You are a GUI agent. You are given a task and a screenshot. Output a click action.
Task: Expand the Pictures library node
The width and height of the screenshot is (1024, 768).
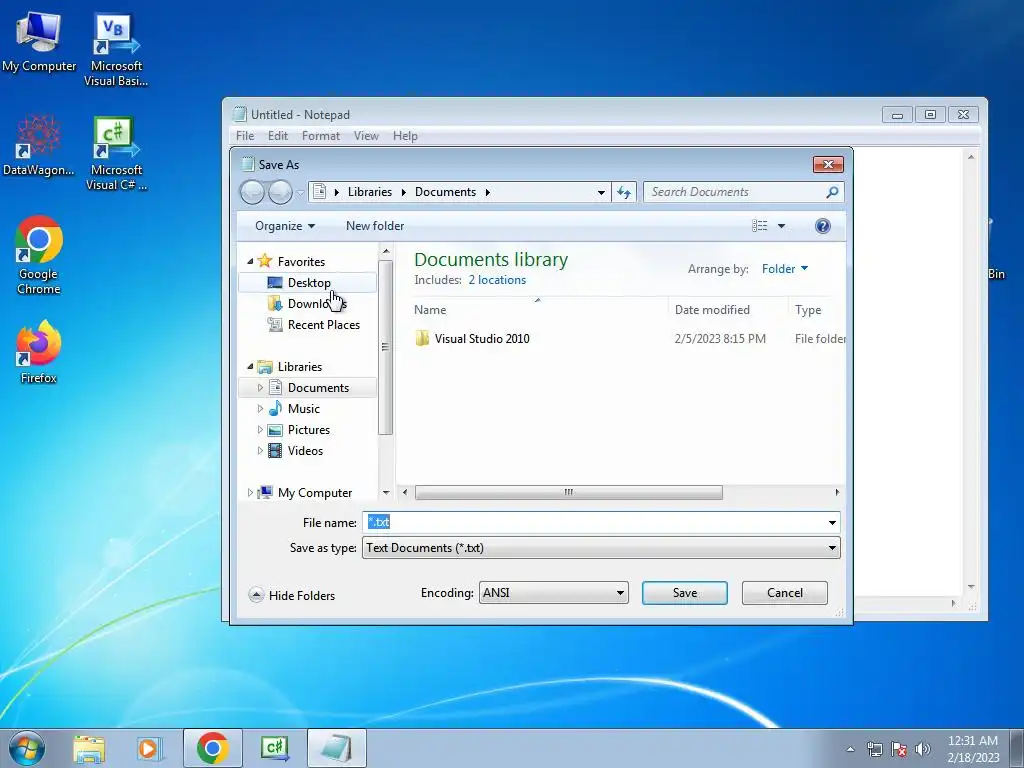(x=260, y=430)
